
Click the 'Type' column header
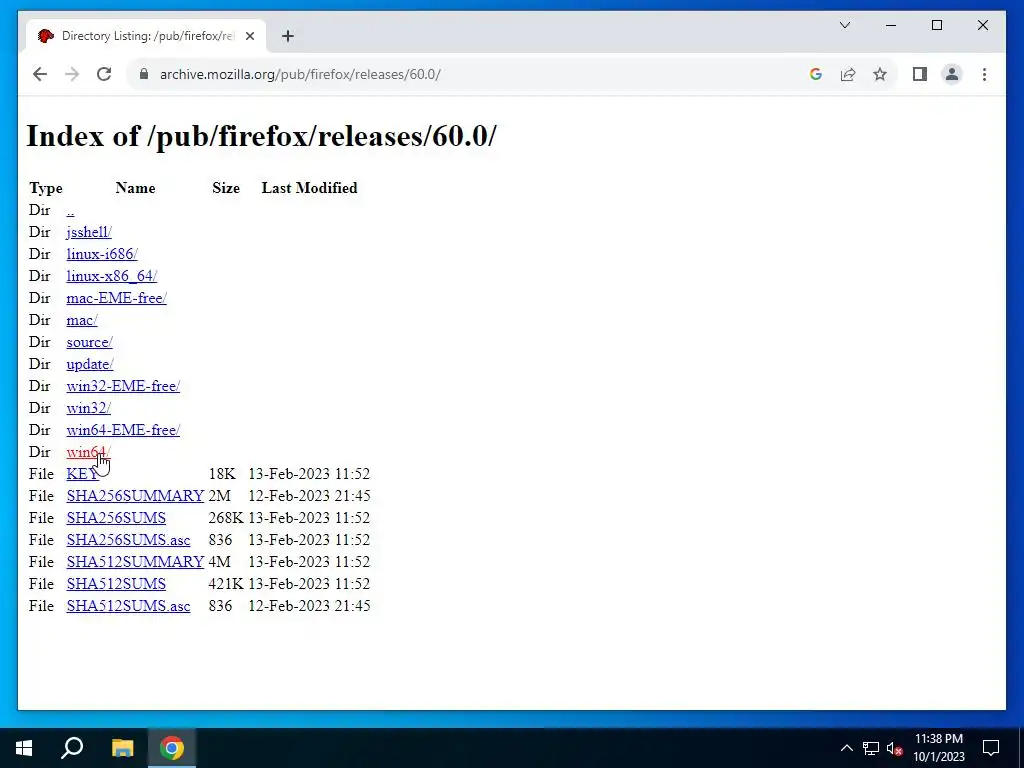click(x=46, y=189)
